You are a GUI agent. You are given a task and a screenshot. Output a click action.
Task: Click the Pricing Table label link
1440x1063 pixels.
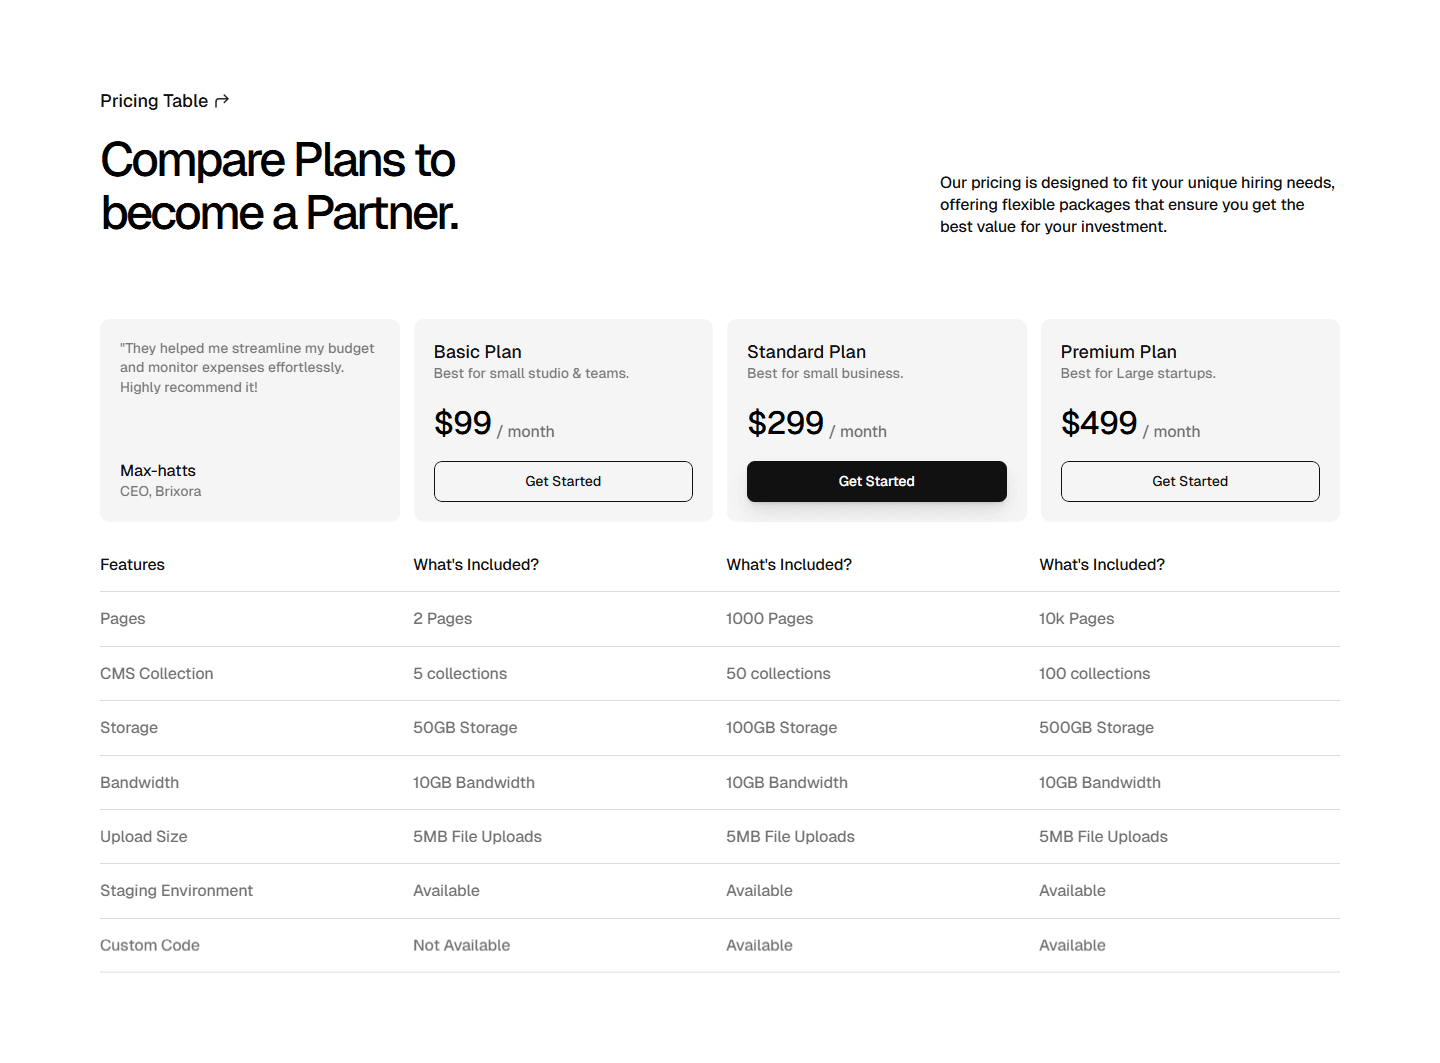pyautogui.click(x=154, y=100)
